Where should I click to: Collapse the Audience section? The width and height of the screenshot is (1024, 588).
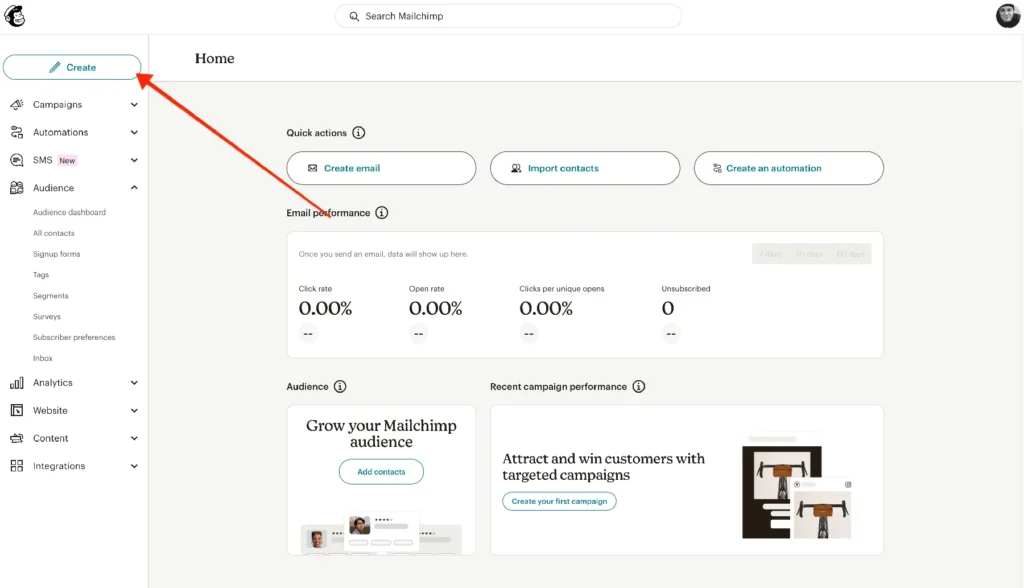tap(134, 187)
